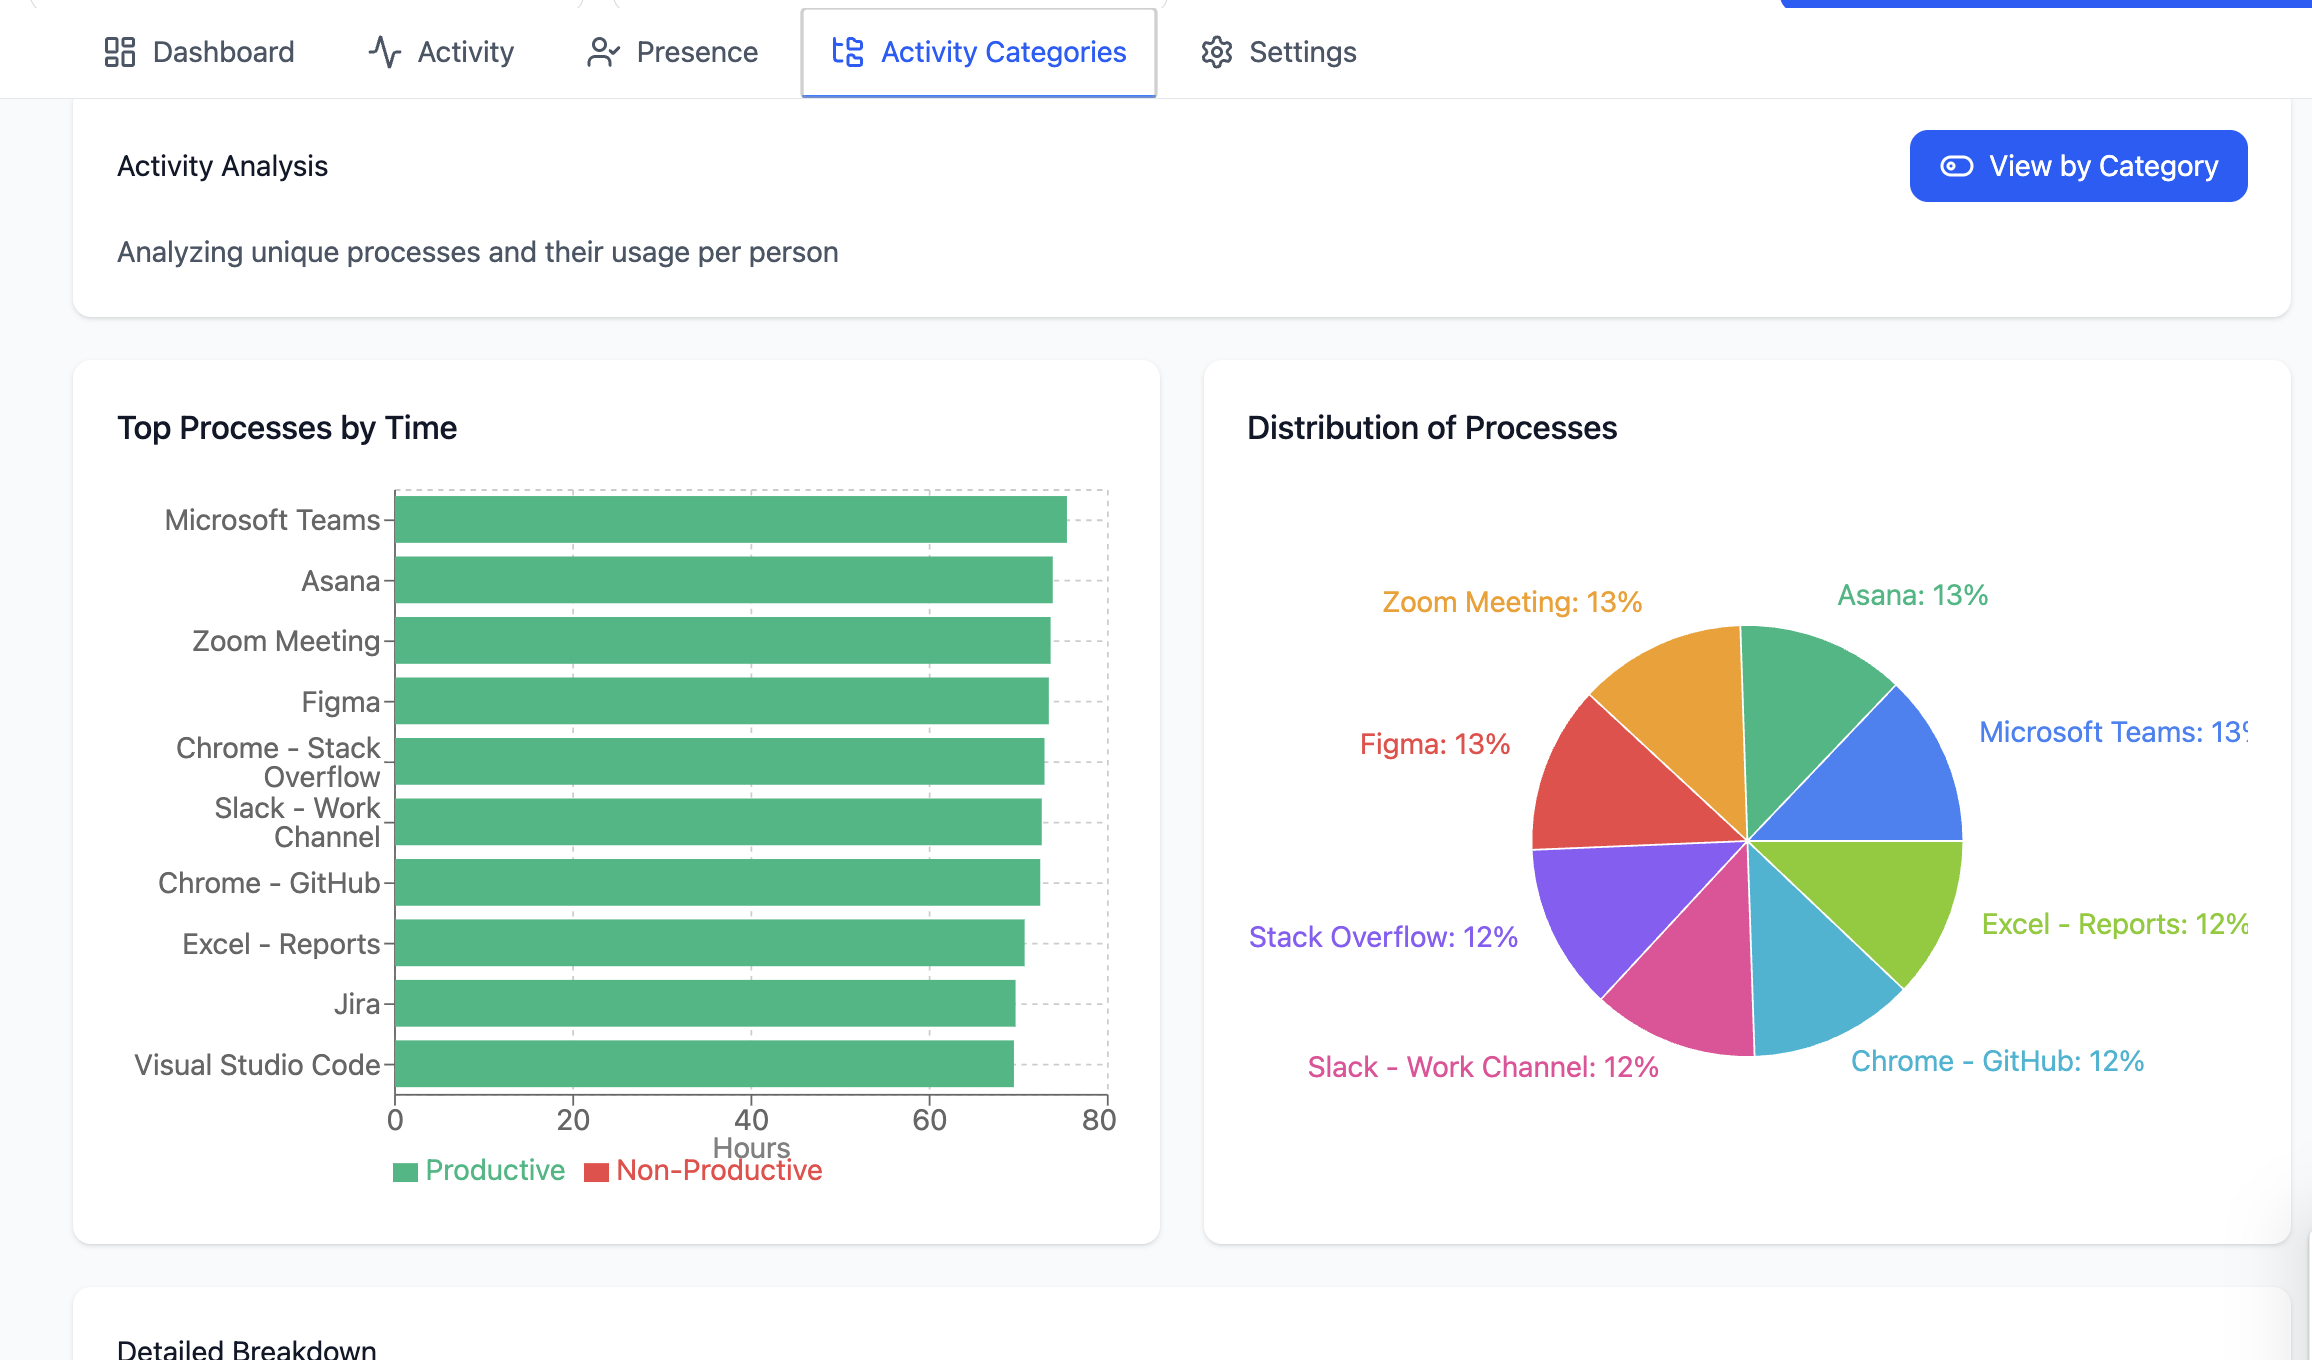Toggle the Productive legend entry

point(478,1169)
